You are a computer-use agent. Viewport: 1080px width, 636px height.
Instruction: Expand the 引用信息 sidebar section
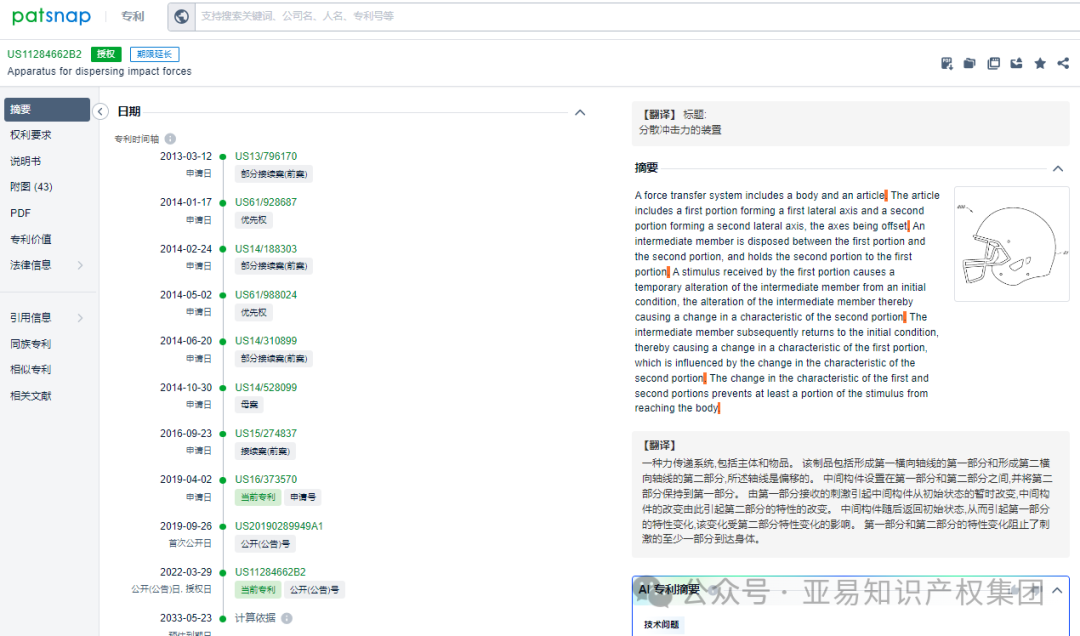pyautogui.click(x=33, y=318)
